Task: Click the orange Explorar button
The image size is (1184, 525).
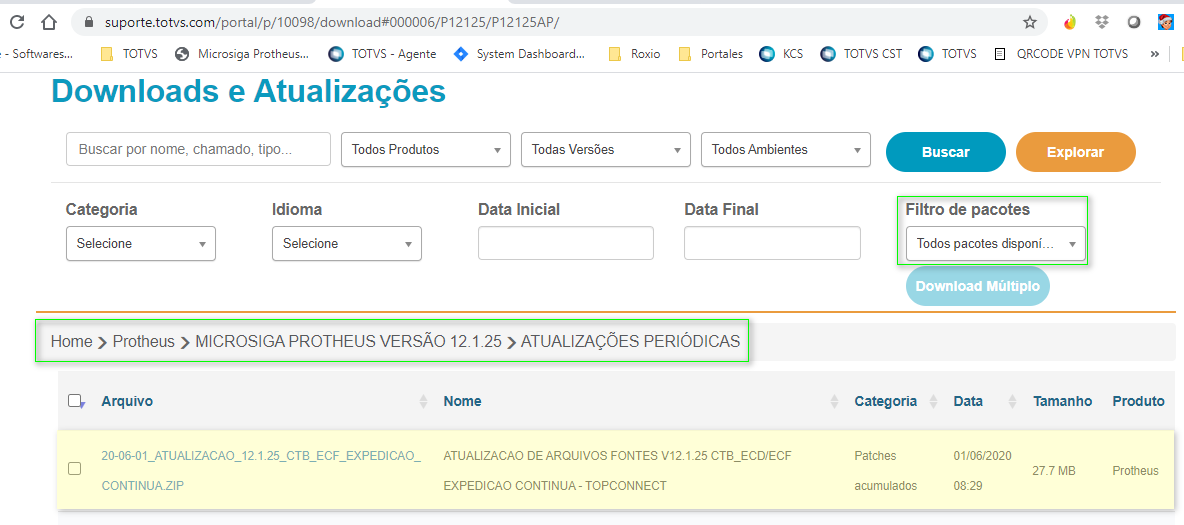Action: (x=1076, y=152)
